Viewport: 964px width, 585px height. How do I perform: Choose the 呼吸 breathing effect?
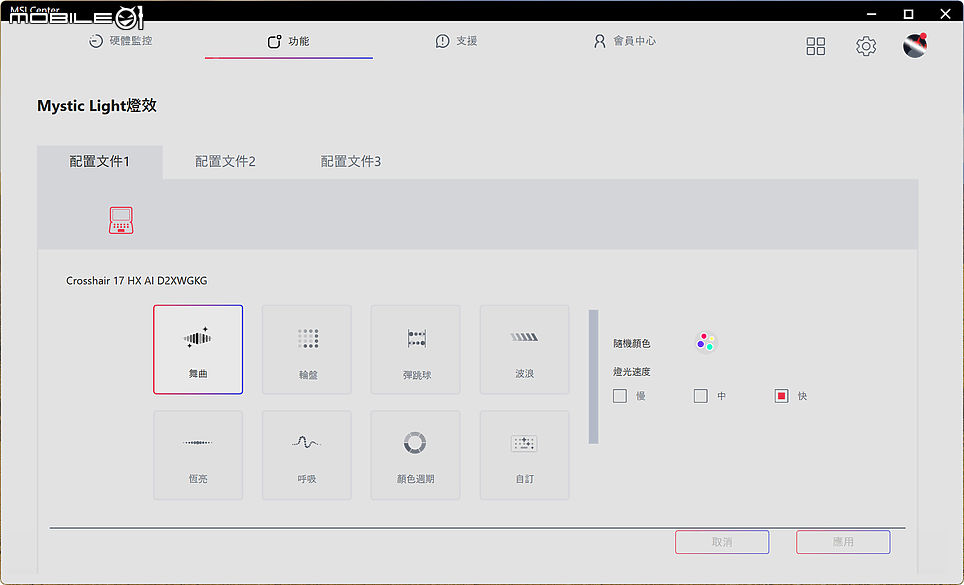[307, 455]
